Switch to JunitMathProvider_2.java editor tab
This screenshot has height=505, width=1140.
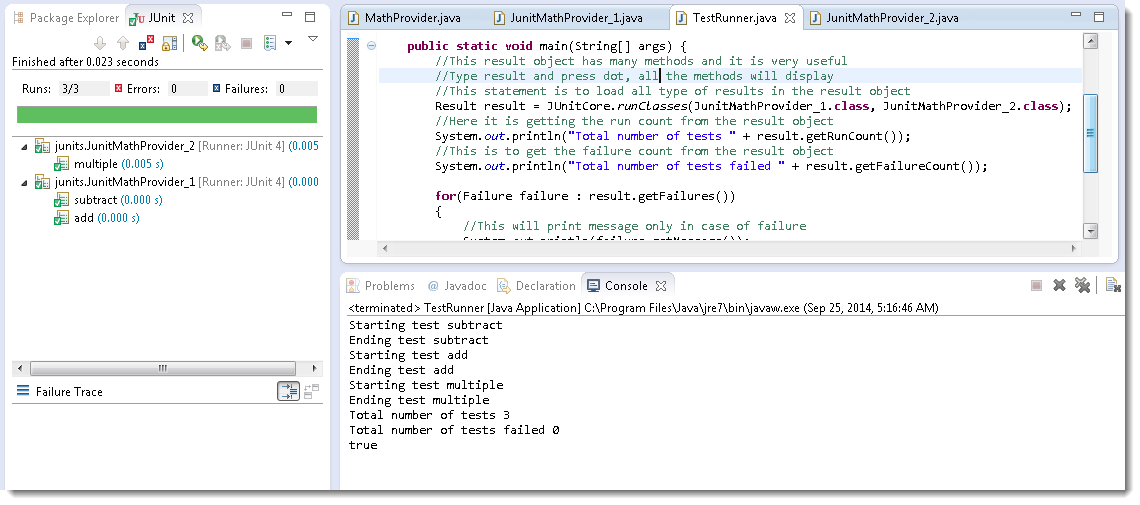[x=885, y=17]
